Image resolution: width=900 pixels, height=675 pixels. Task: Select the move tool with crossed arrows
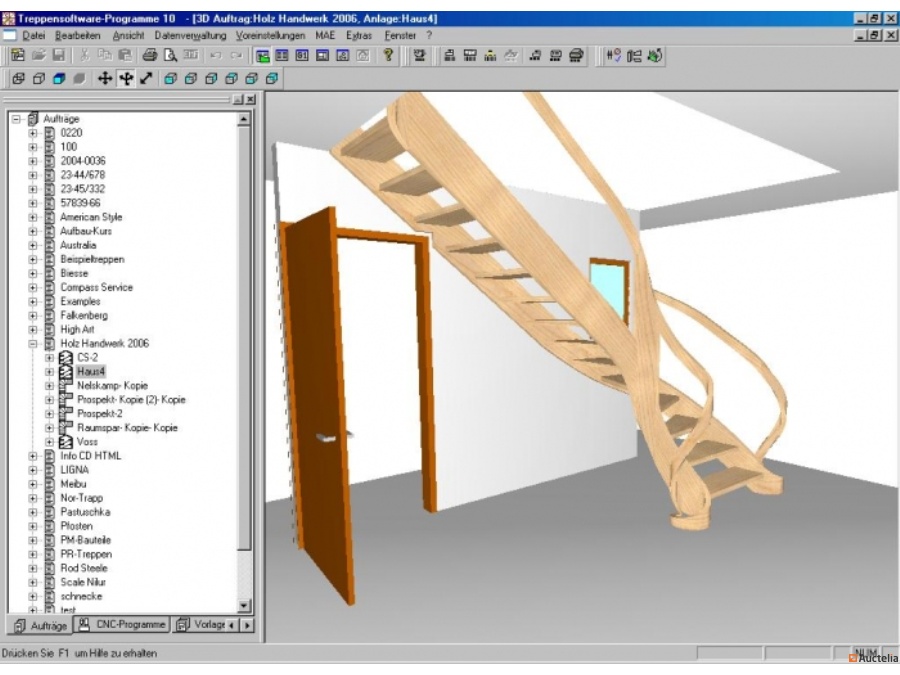(105, 78)
